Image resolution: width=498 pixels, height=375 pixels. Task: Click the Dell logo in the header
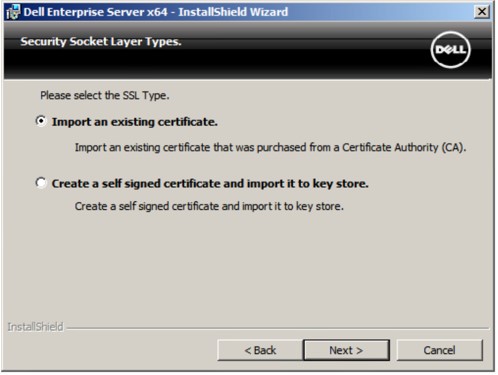(x=450, y=50)
